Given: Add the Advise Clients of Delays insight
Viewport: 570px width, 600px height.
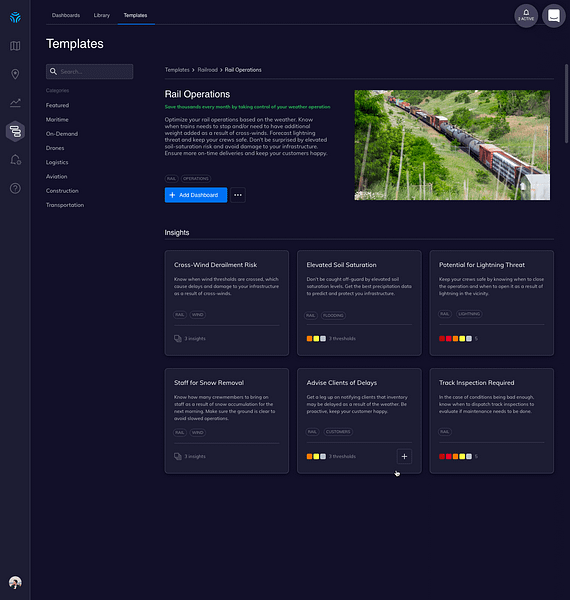Looking at the screenshot, I should [404, 456].
